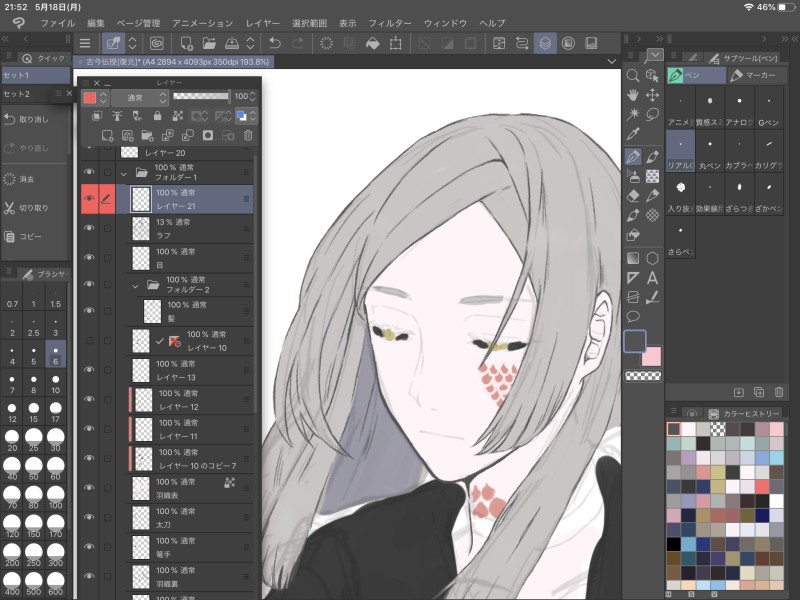
Task: Hide the ラフ layer
Action: pyautogui.click(x=89, y=228)
